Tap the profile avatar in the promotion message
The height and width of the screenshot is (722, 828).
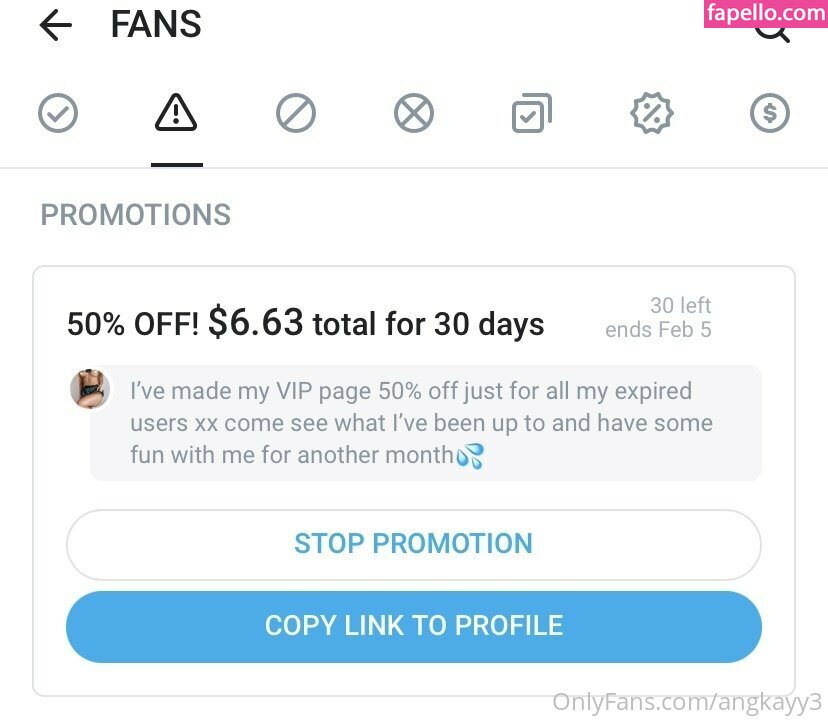[90, 389]
